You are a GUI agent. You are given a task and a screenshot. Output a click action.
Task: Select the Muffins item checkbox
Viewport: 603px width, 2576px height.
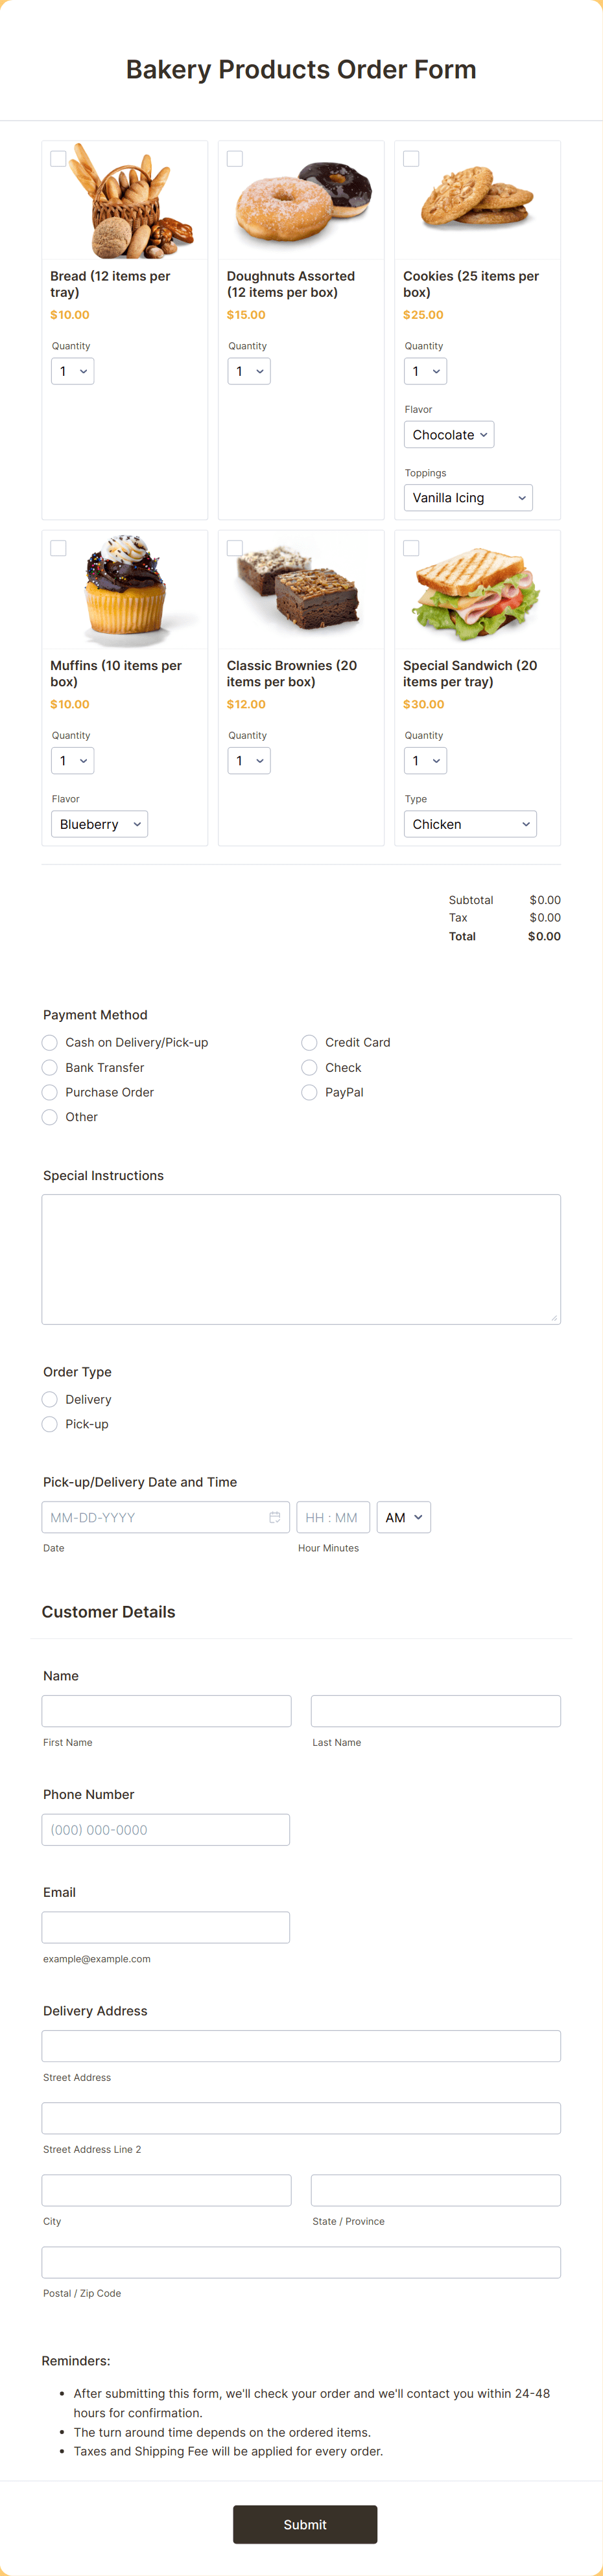58,547
